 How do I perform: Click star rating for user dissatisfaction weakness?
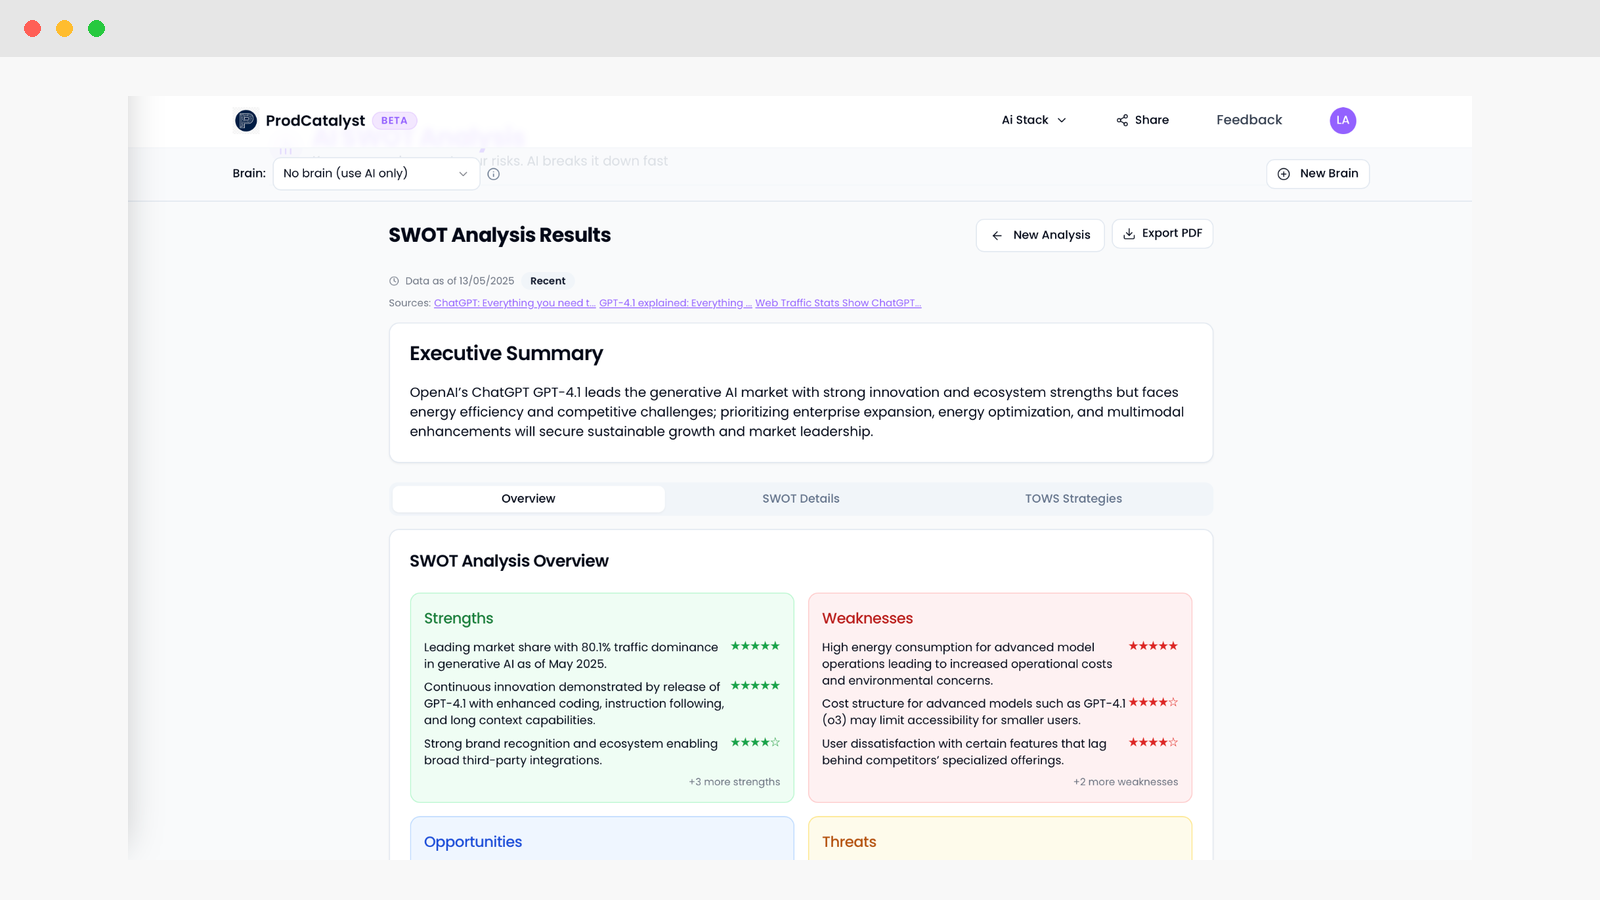point(1153,742)
